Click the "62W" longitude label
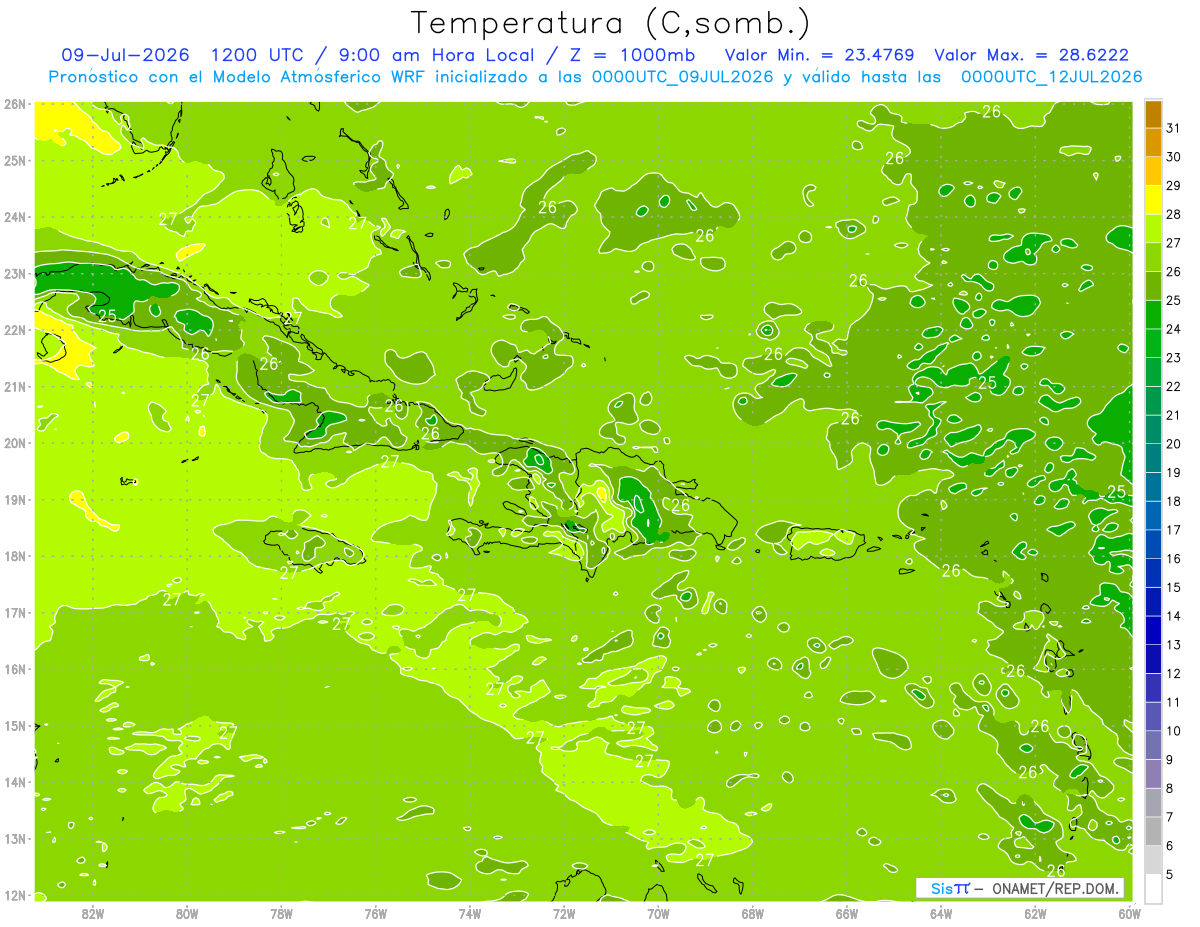The width and height of the screenshot is (1200, 927). tap(1035, 913)
